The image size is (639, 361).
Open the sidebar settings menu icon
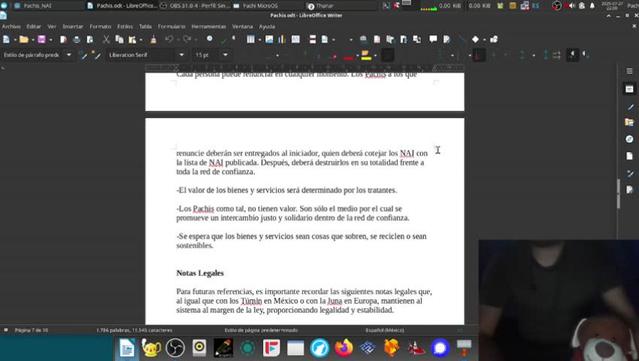[x=630, y=71]
